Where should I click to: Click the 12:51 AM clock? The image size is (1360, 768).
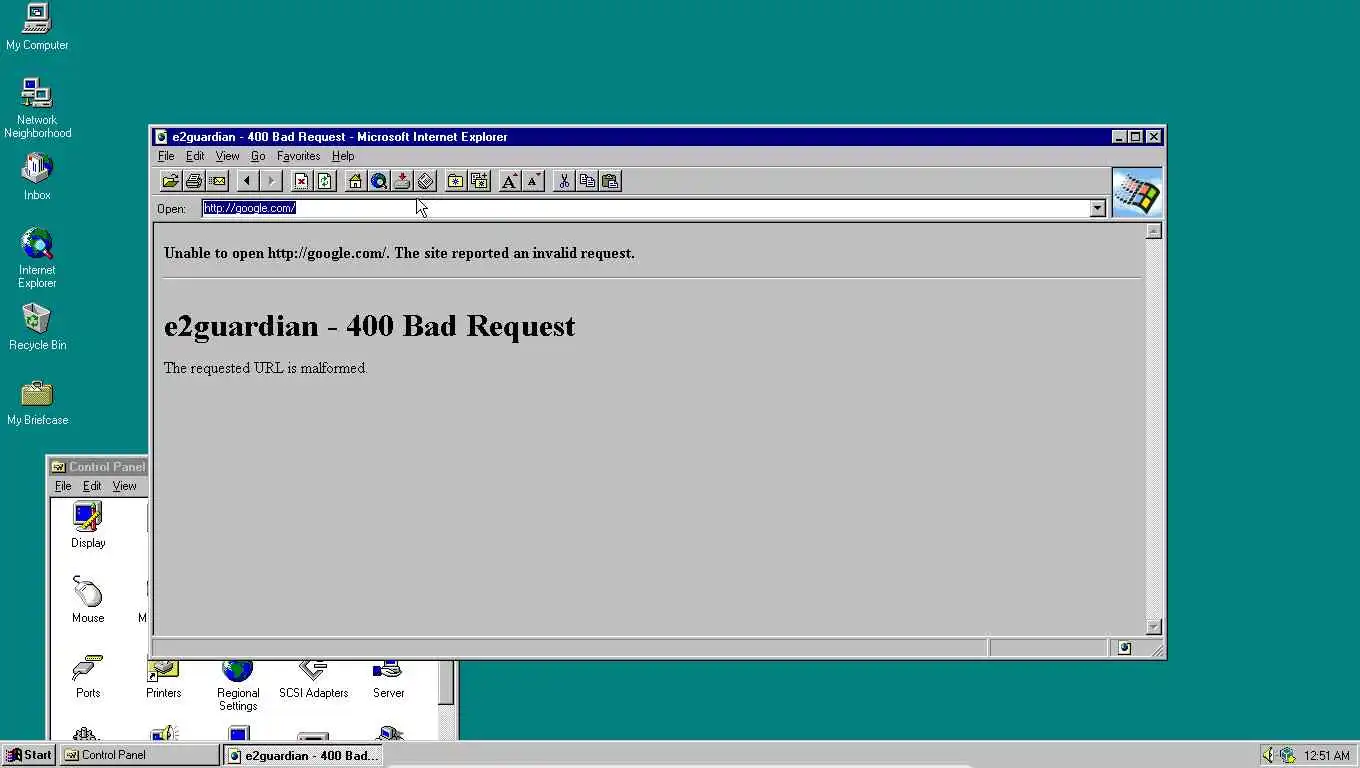(x=1327, y=756)
